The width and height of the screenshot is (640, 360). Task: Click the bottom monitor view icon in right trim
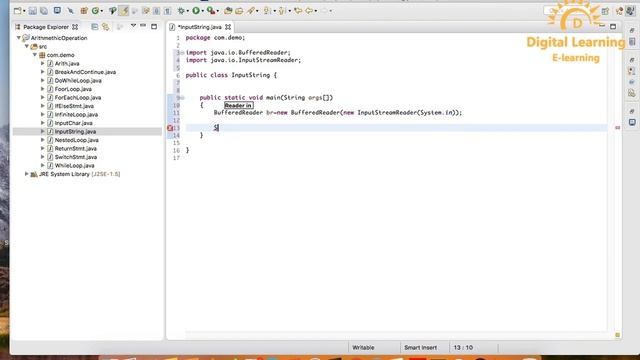[632, 122]
